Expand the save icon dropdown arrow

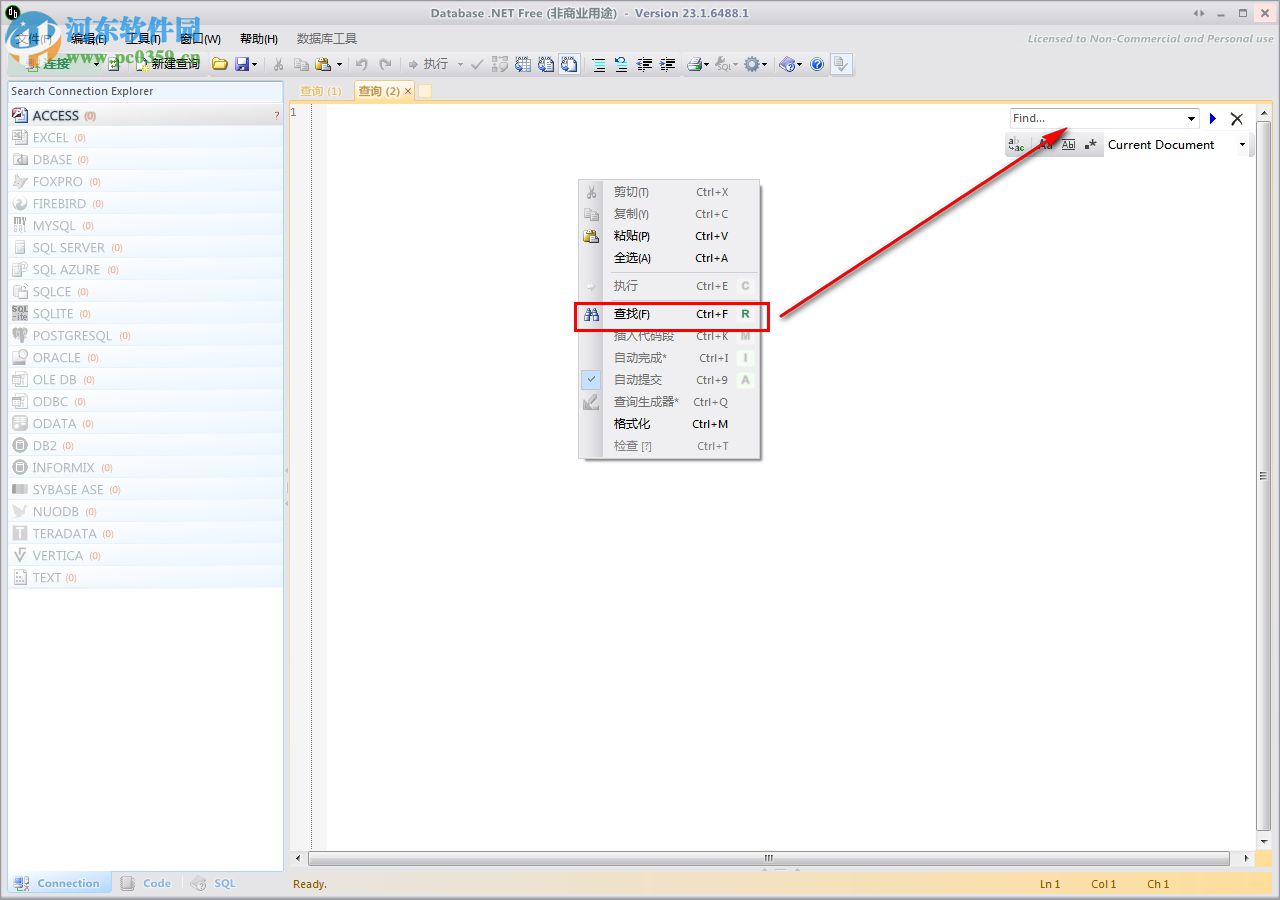254,64
